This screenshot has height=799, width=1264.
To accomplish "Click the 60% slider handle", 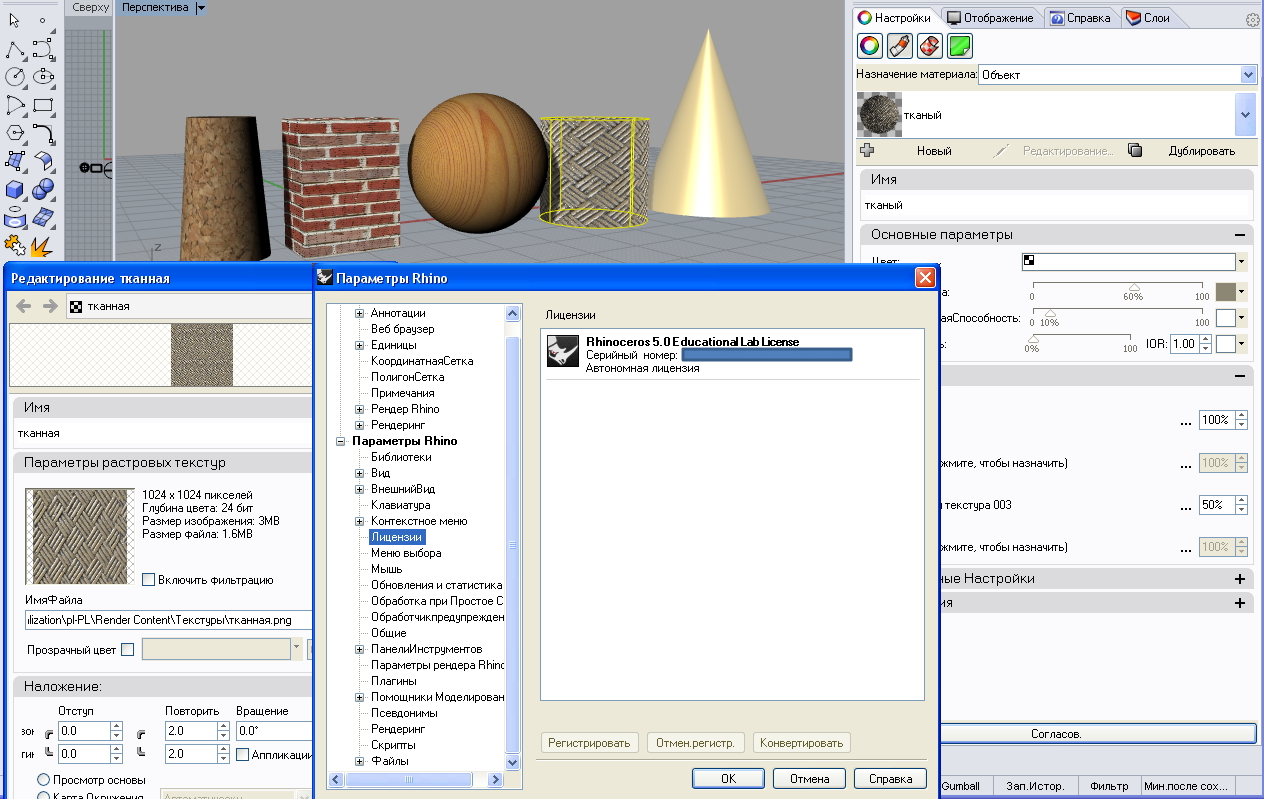I will pyautogui.click(x=1134, y=287).
